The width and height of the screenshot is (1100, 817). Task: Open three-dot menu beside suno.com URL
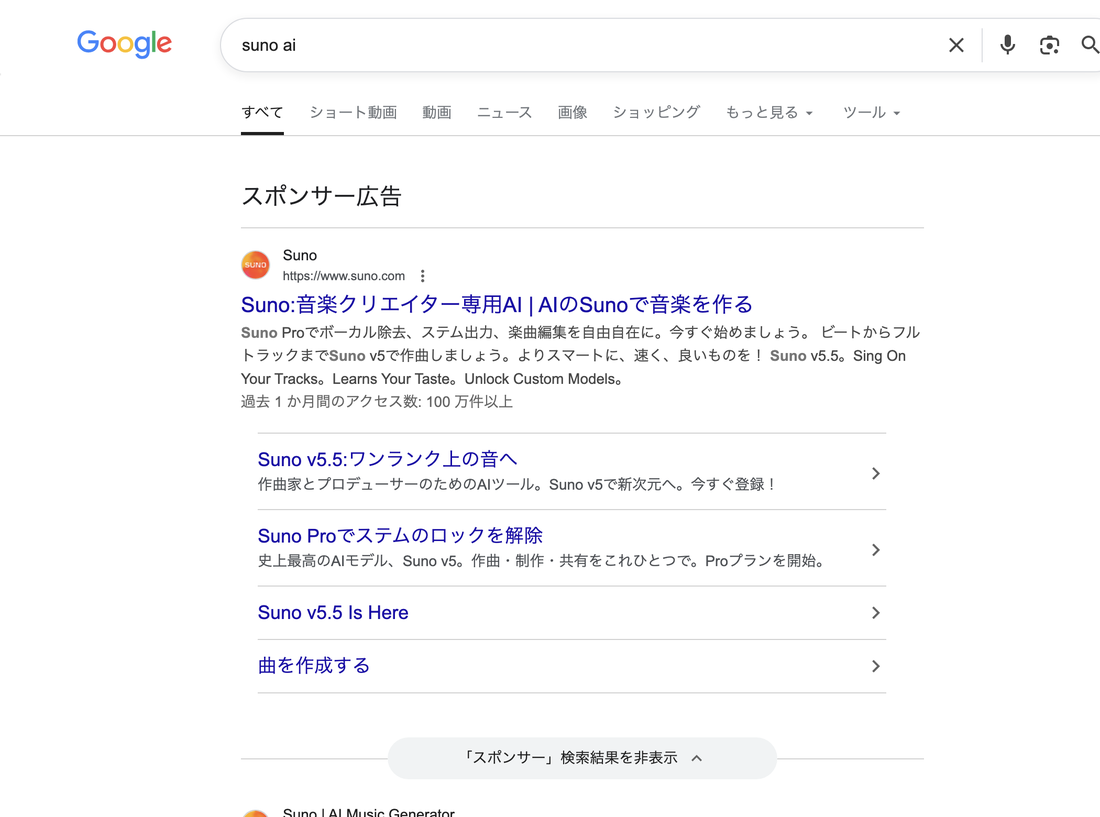(422, 276)
